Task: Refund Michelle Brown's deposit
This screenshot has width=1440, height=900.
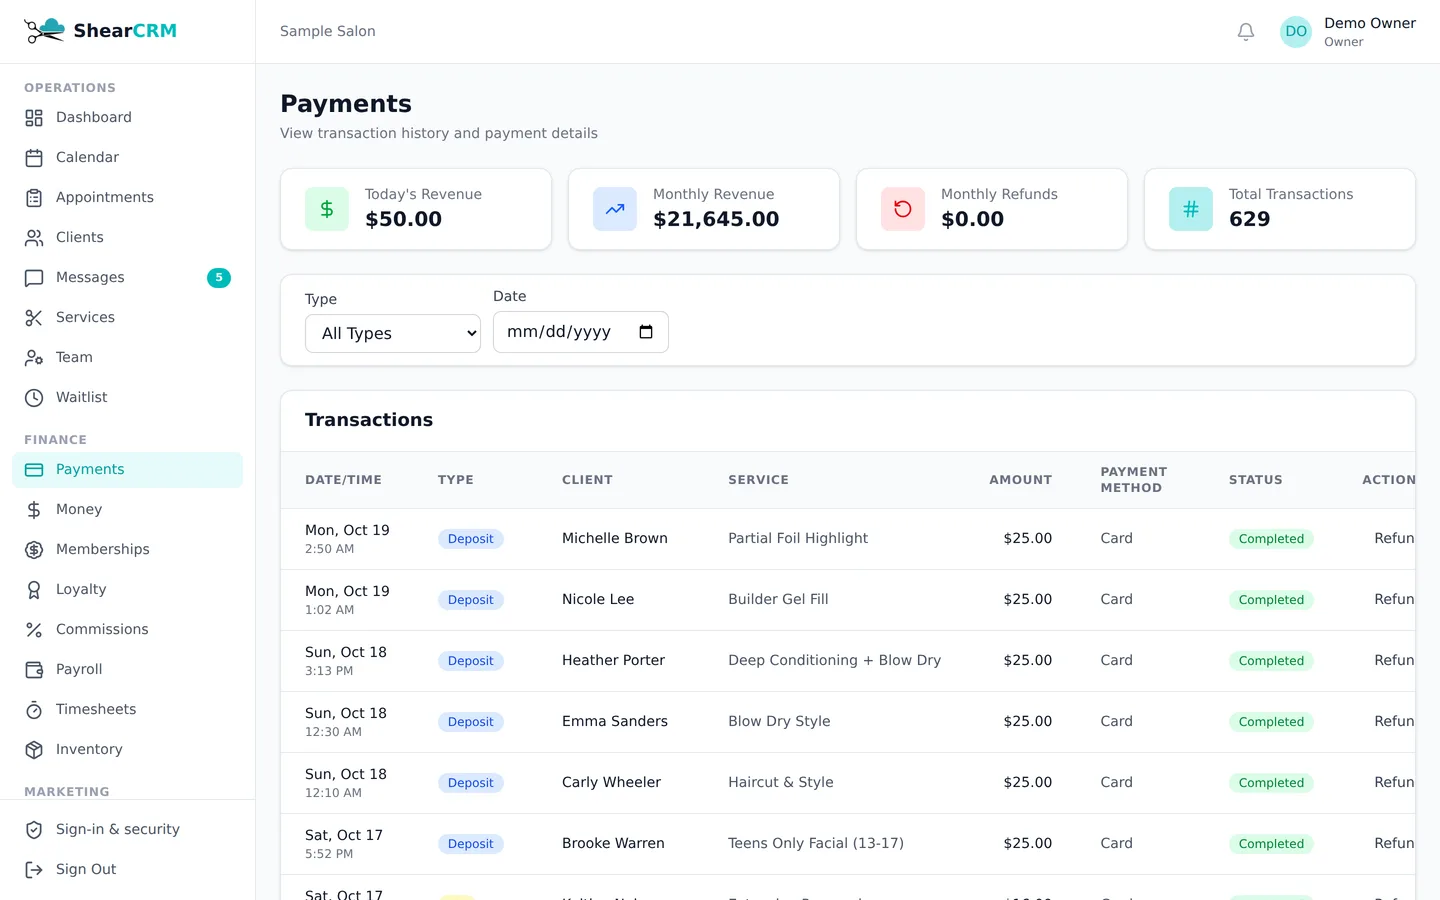Action: (x=1394, y=538)
